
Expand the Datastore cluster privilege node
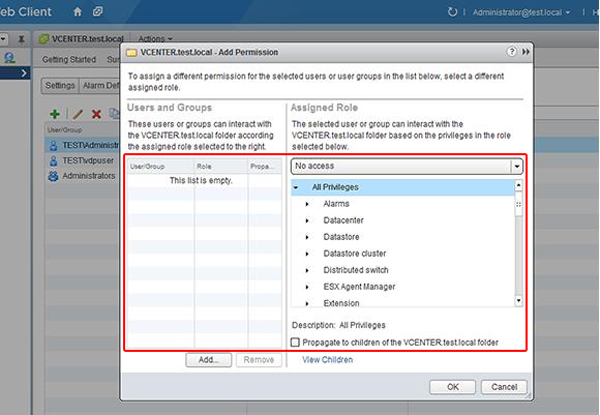click(307, 254)
